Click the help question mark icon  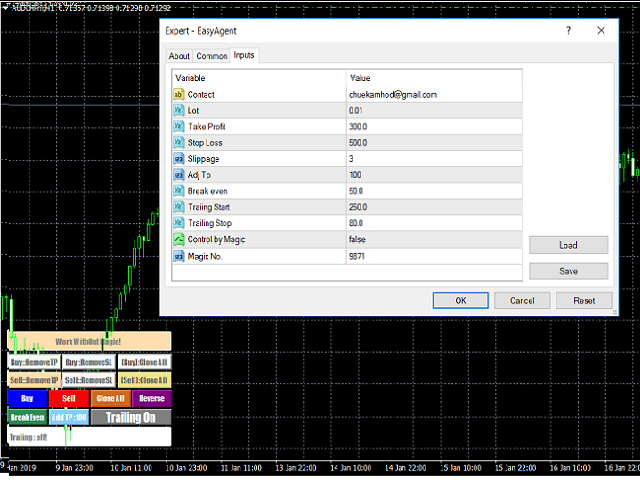tap(569, 31)
